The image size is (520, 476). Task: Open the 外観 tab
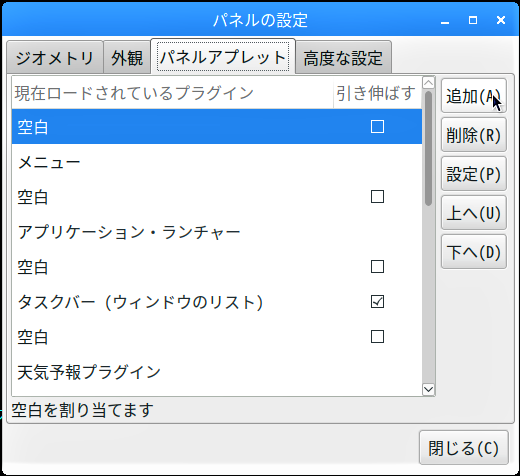[127, 57]
